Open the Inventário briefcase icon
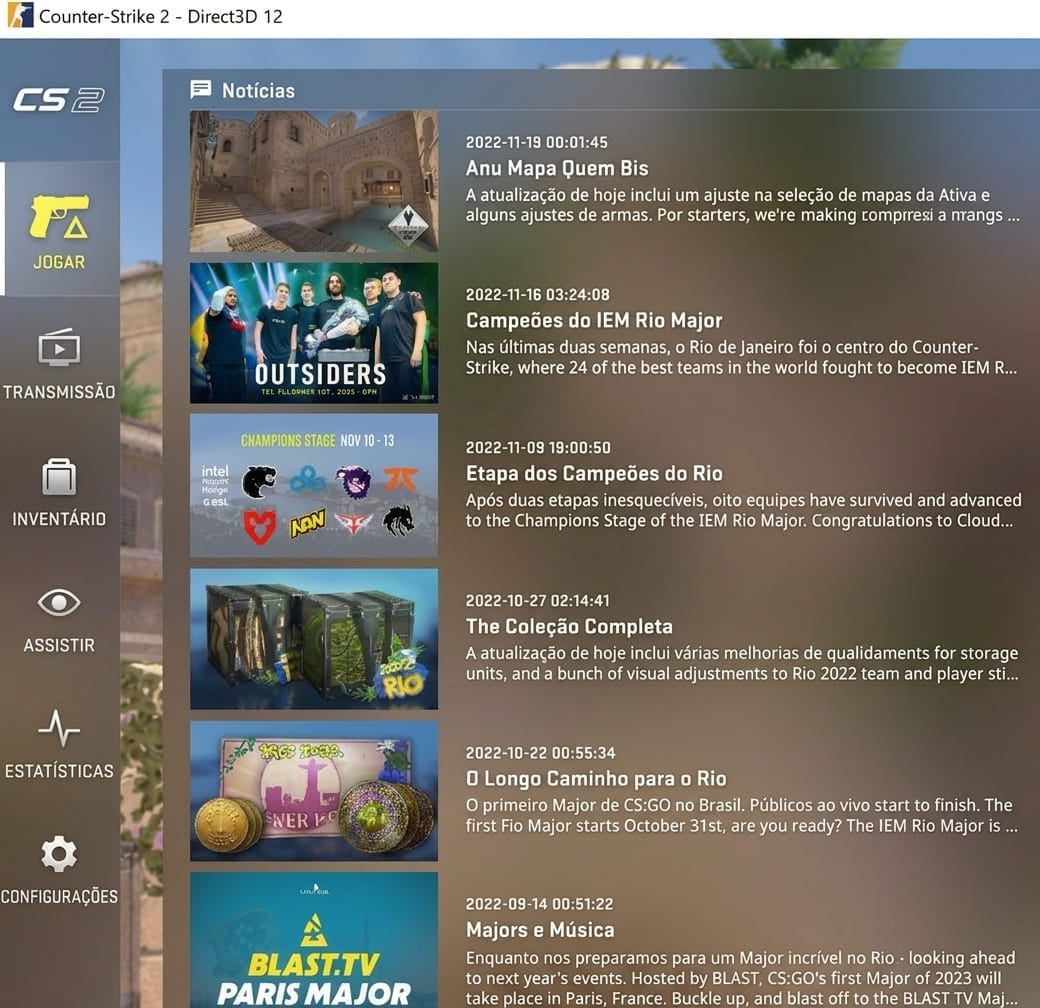The image size is (1040, 1008). point(59,476)
